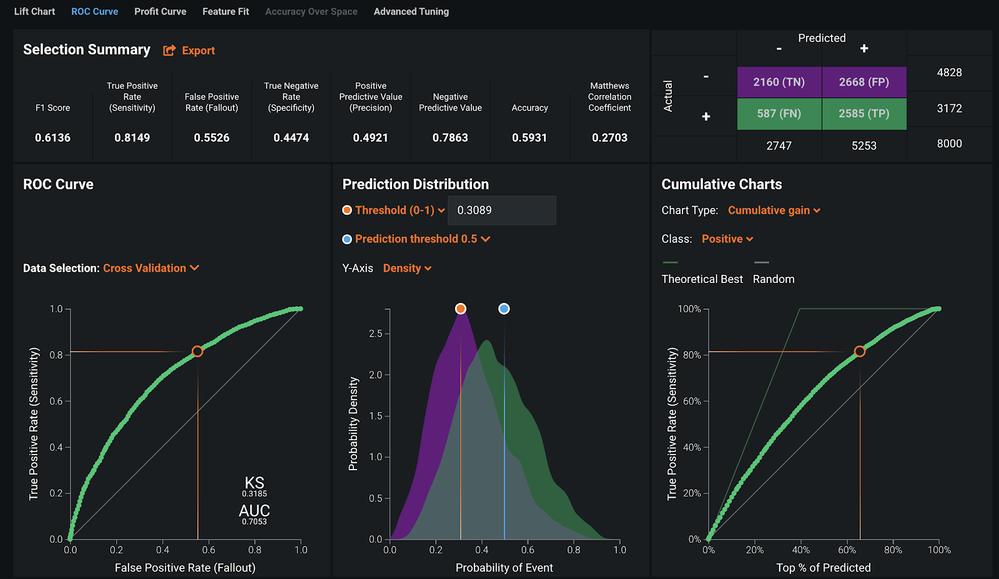
Task: Open the Profit Curve tab
Action: (x=160, y=11)
